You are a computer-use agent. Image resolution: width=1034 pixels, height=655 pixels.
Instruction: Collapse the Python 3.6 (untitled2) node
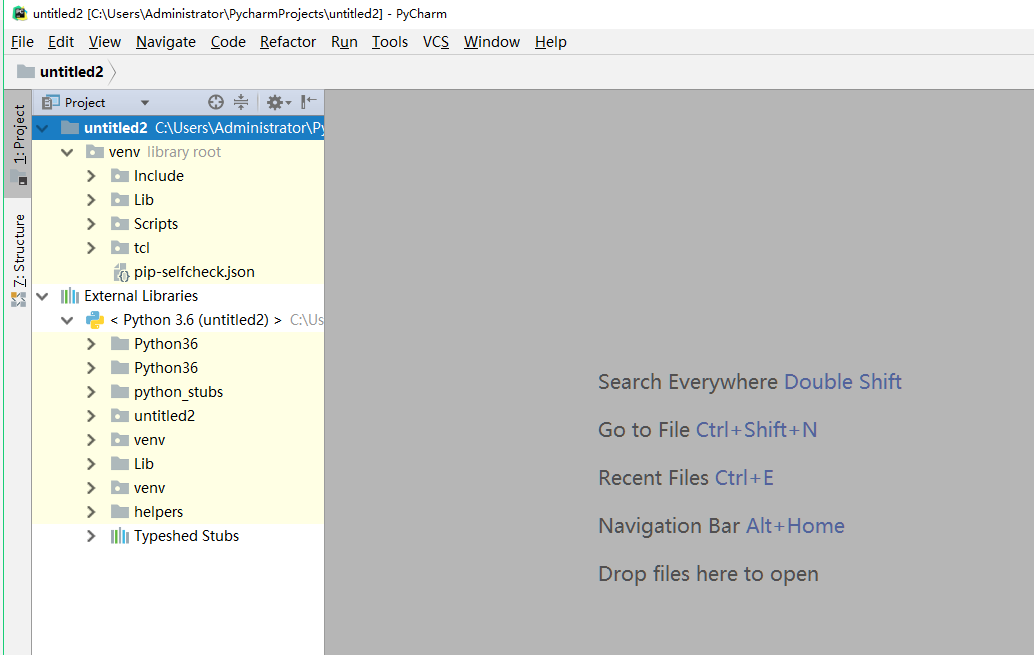67,321
